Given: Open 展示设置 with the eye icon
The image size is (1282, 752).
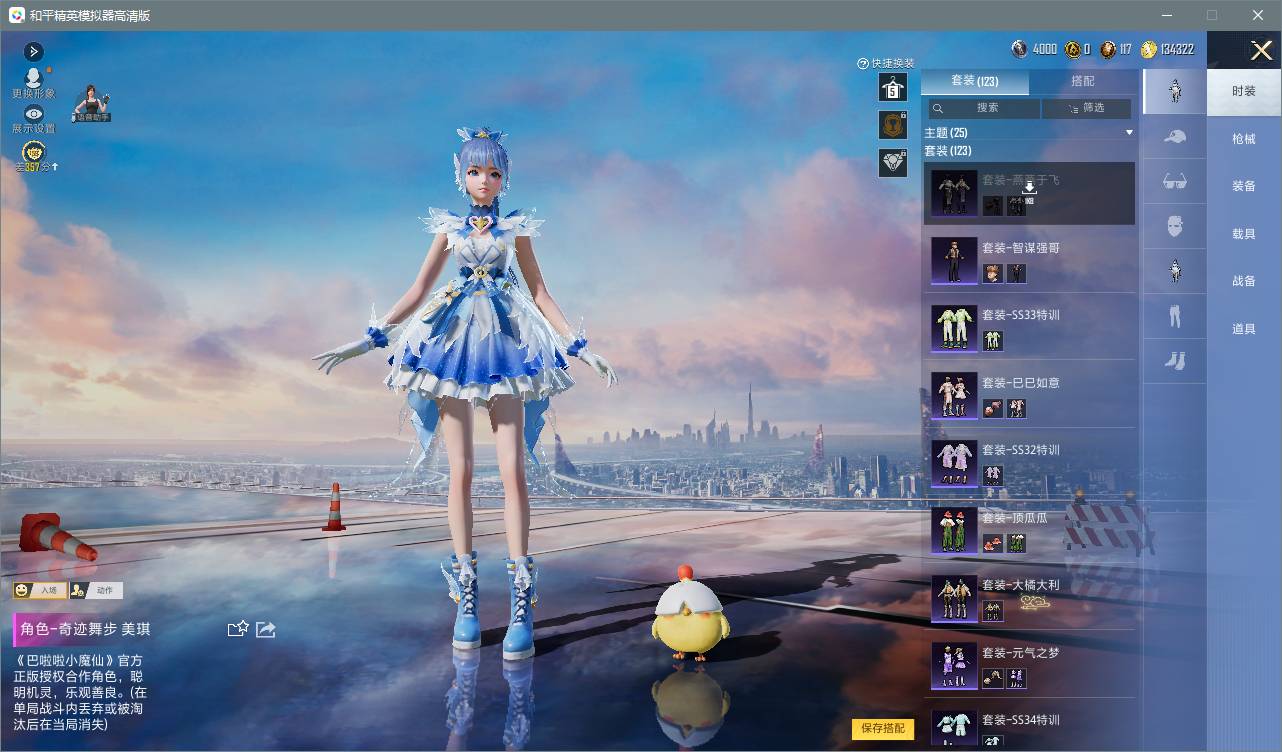Looking at the screenshot, I should (34, 120).
